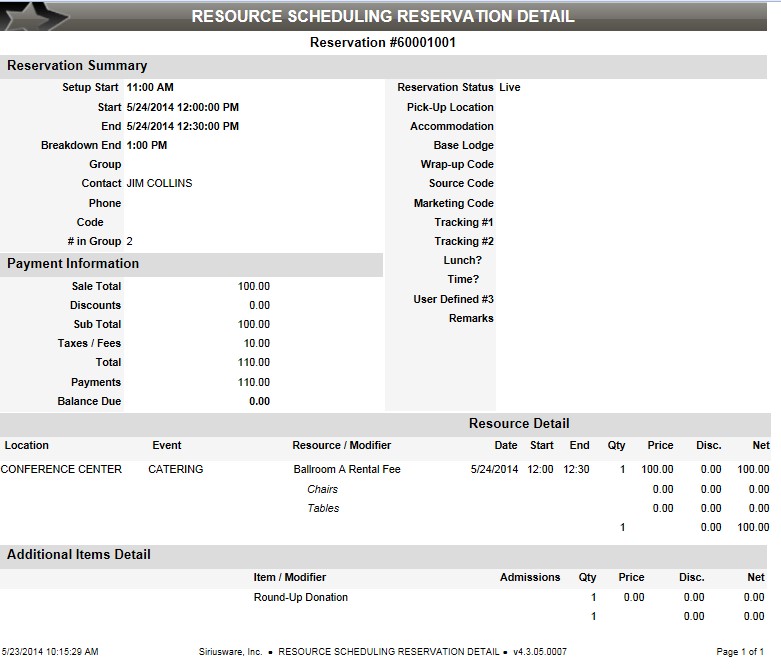Click the Reservation Summary section header
The image size is (781, 669).
pos(77,66)
